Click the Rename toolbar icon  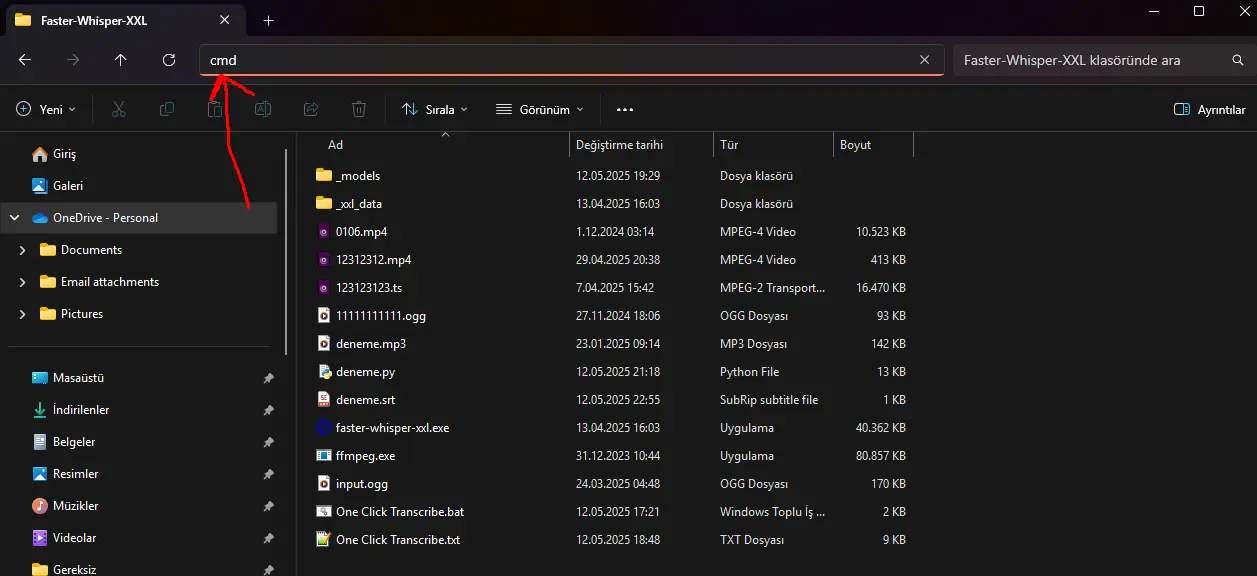click(x=263, y=109)
